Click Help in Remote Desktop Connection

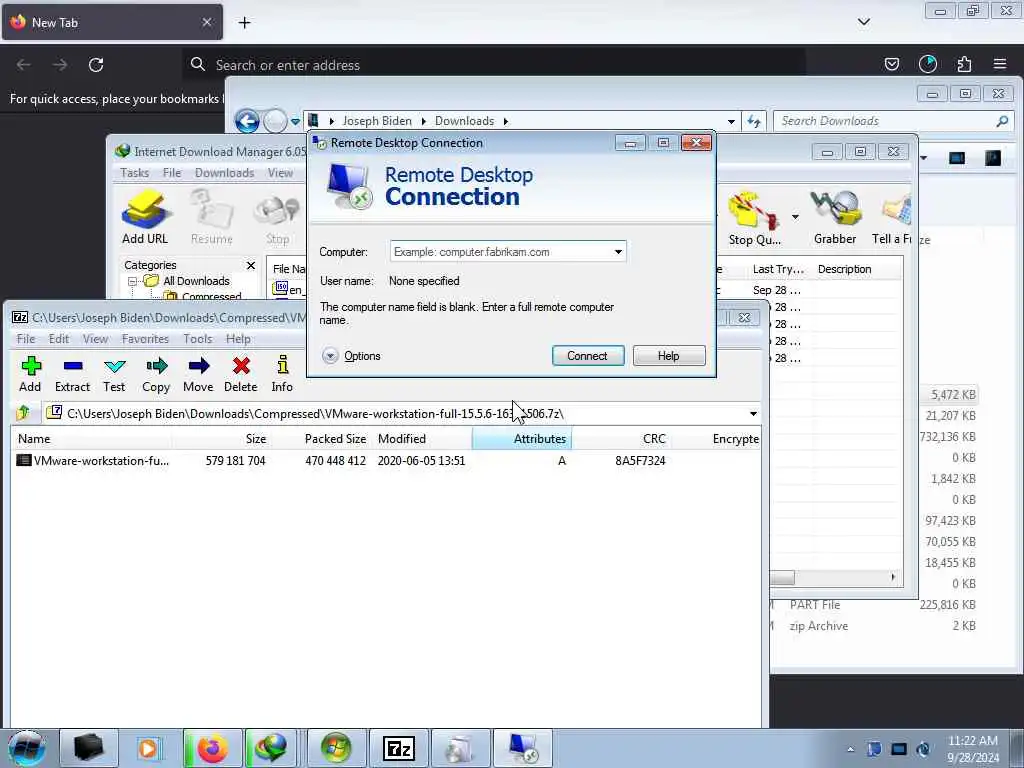669,356
